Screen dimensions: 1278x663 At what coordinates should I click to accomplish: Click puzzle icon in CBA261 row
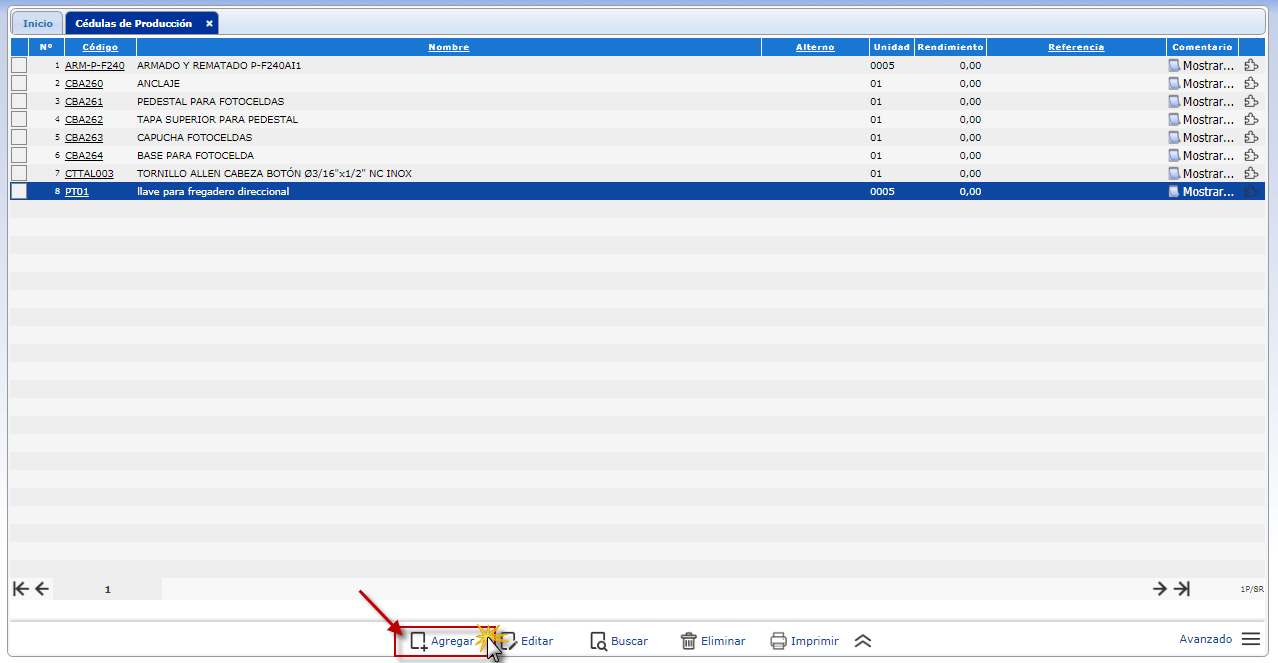coord(1251,101)
